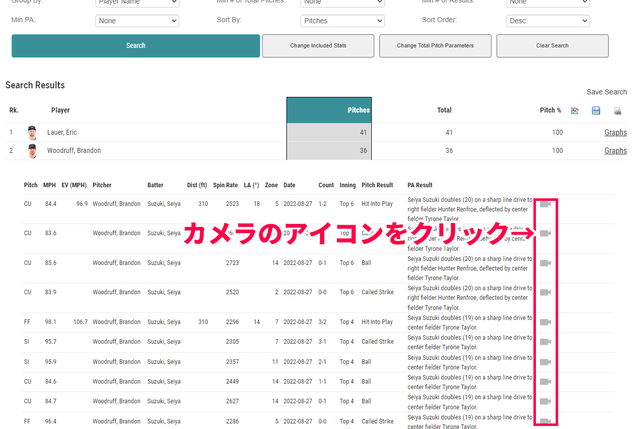Open video for CU 83.9 Called Strike
Screen dimensions: 640x429
(x=545, y=292)
